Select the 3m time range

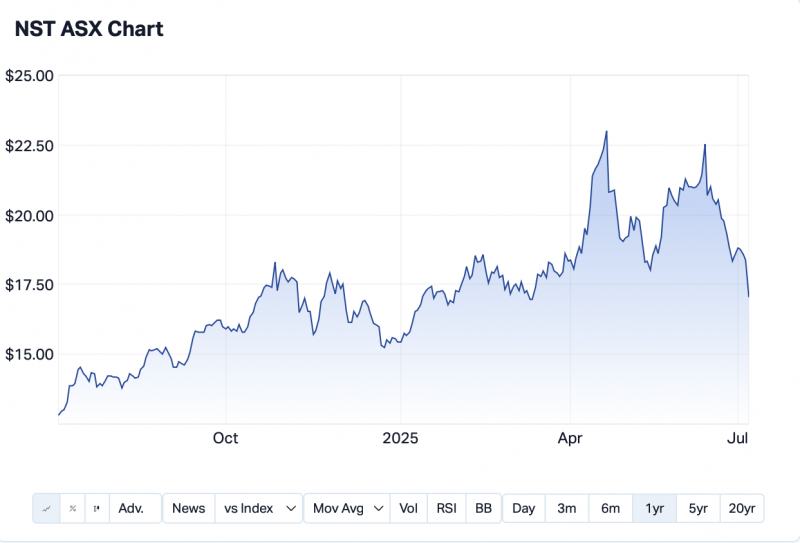(567, 508)
